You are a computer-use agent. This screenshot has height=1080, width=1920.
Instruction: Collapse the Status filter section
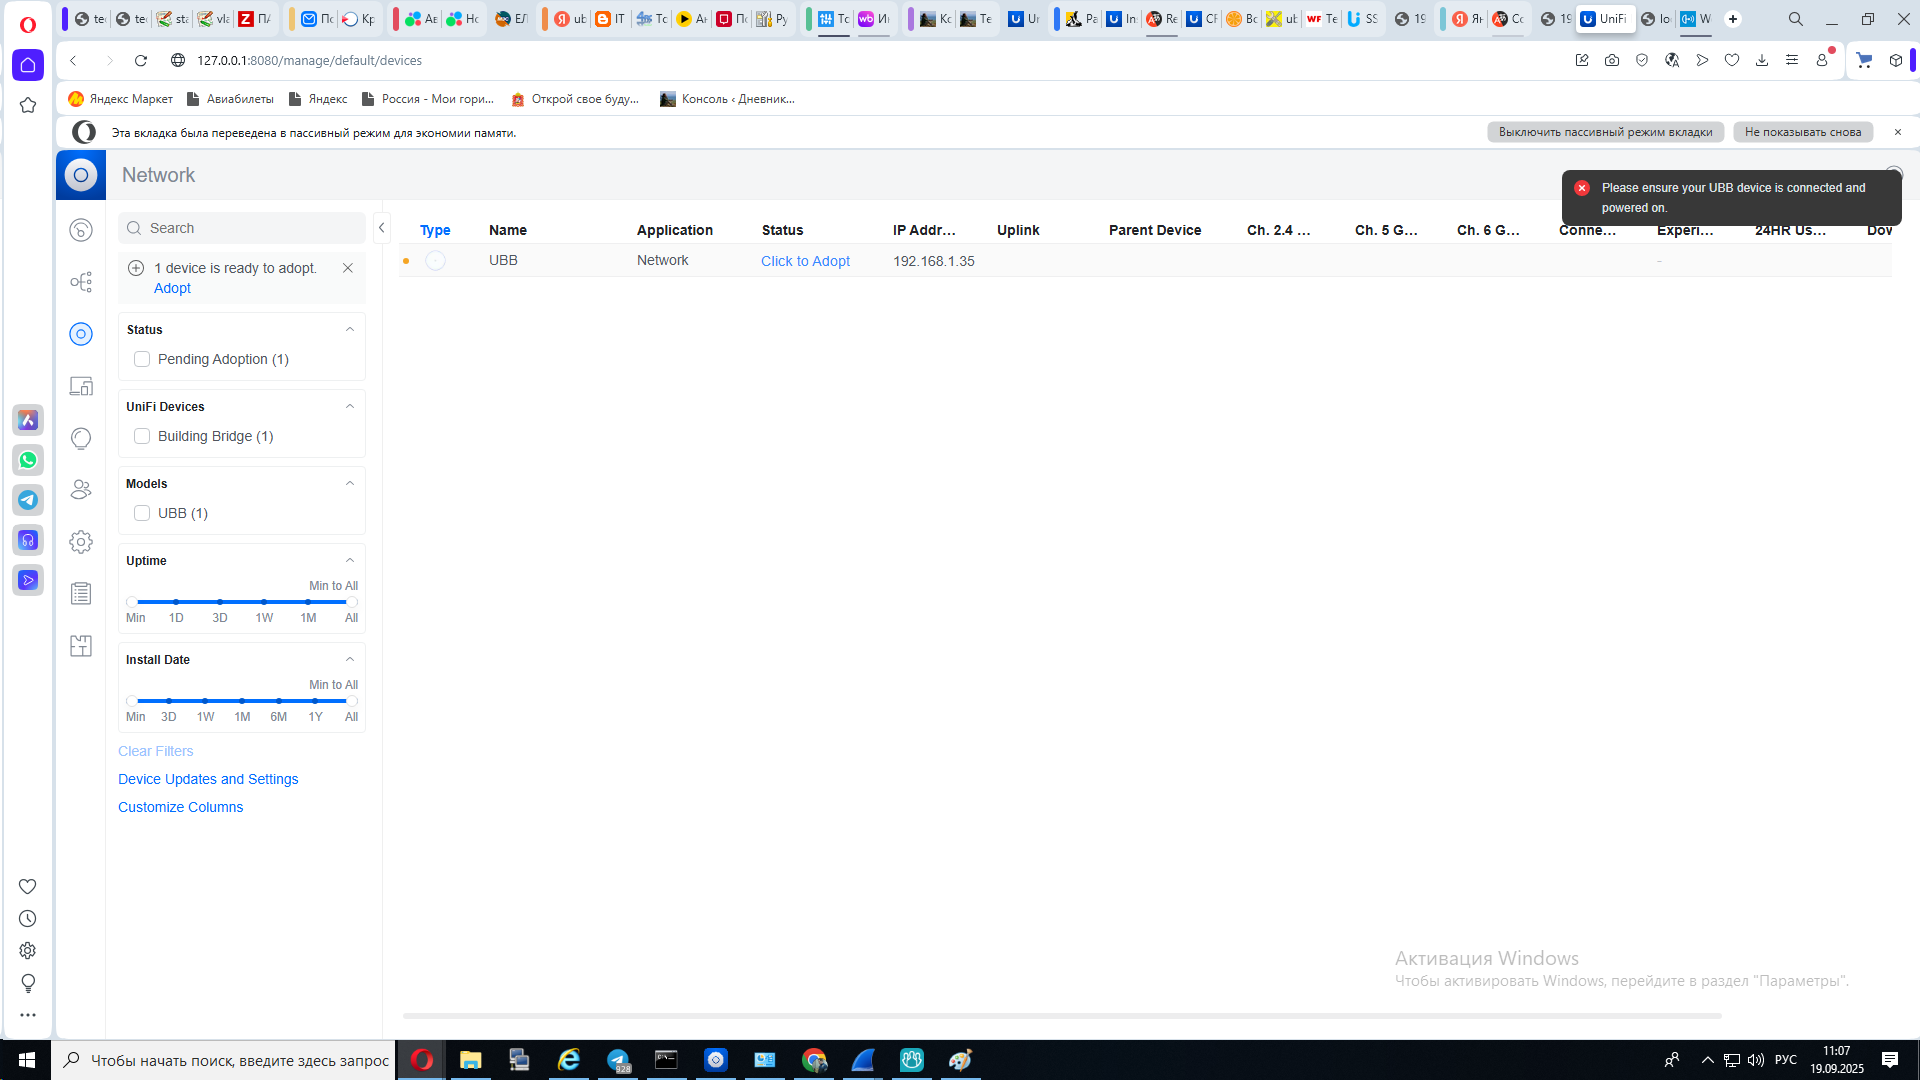(x=350, y=329)
